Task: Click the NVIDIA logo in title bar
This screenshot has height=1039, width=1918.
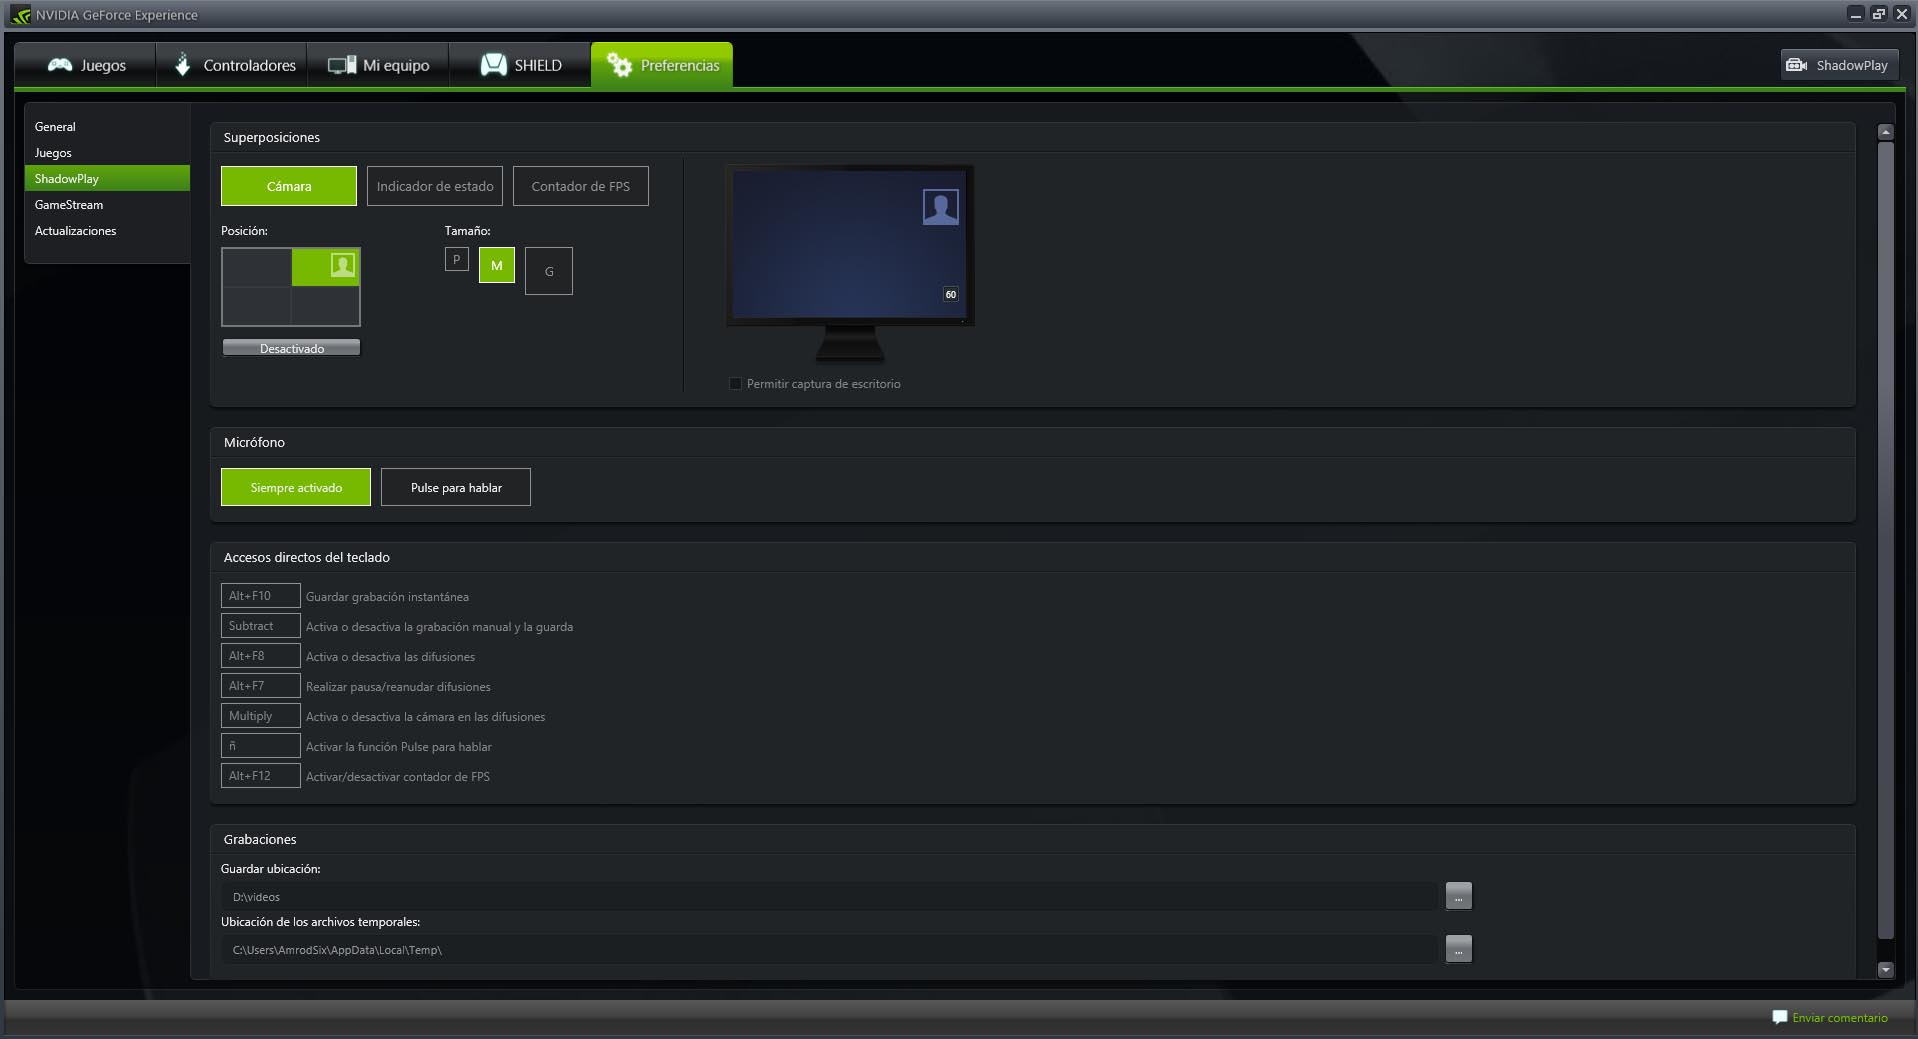Action: click(21, 15)
